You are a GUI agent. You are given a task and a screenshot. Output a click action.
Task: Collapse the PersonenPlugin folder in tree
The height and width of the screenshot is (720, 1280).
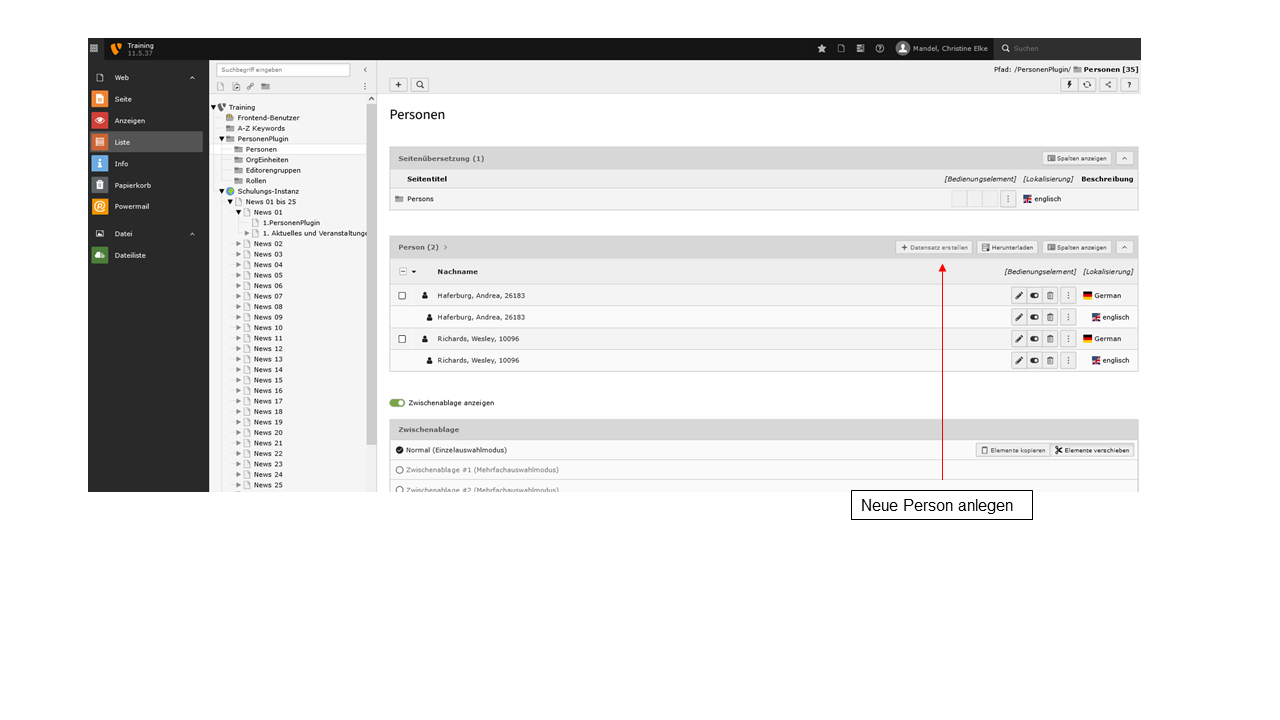click(222, 139)
